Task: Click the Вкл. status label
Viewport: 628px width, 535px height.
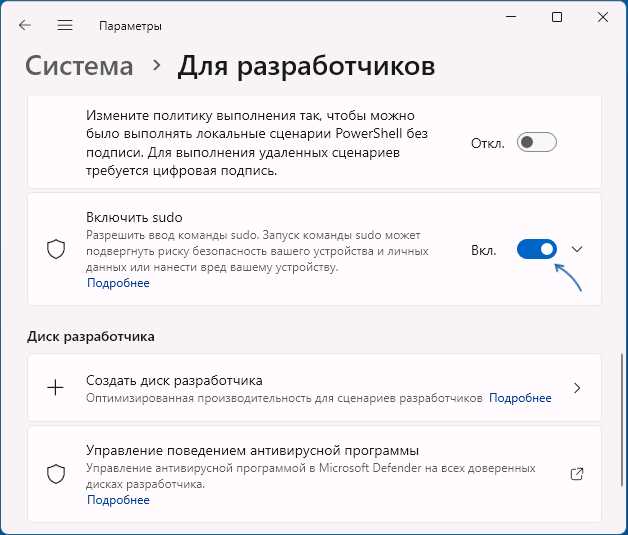Action: click(x=483, y=250)
